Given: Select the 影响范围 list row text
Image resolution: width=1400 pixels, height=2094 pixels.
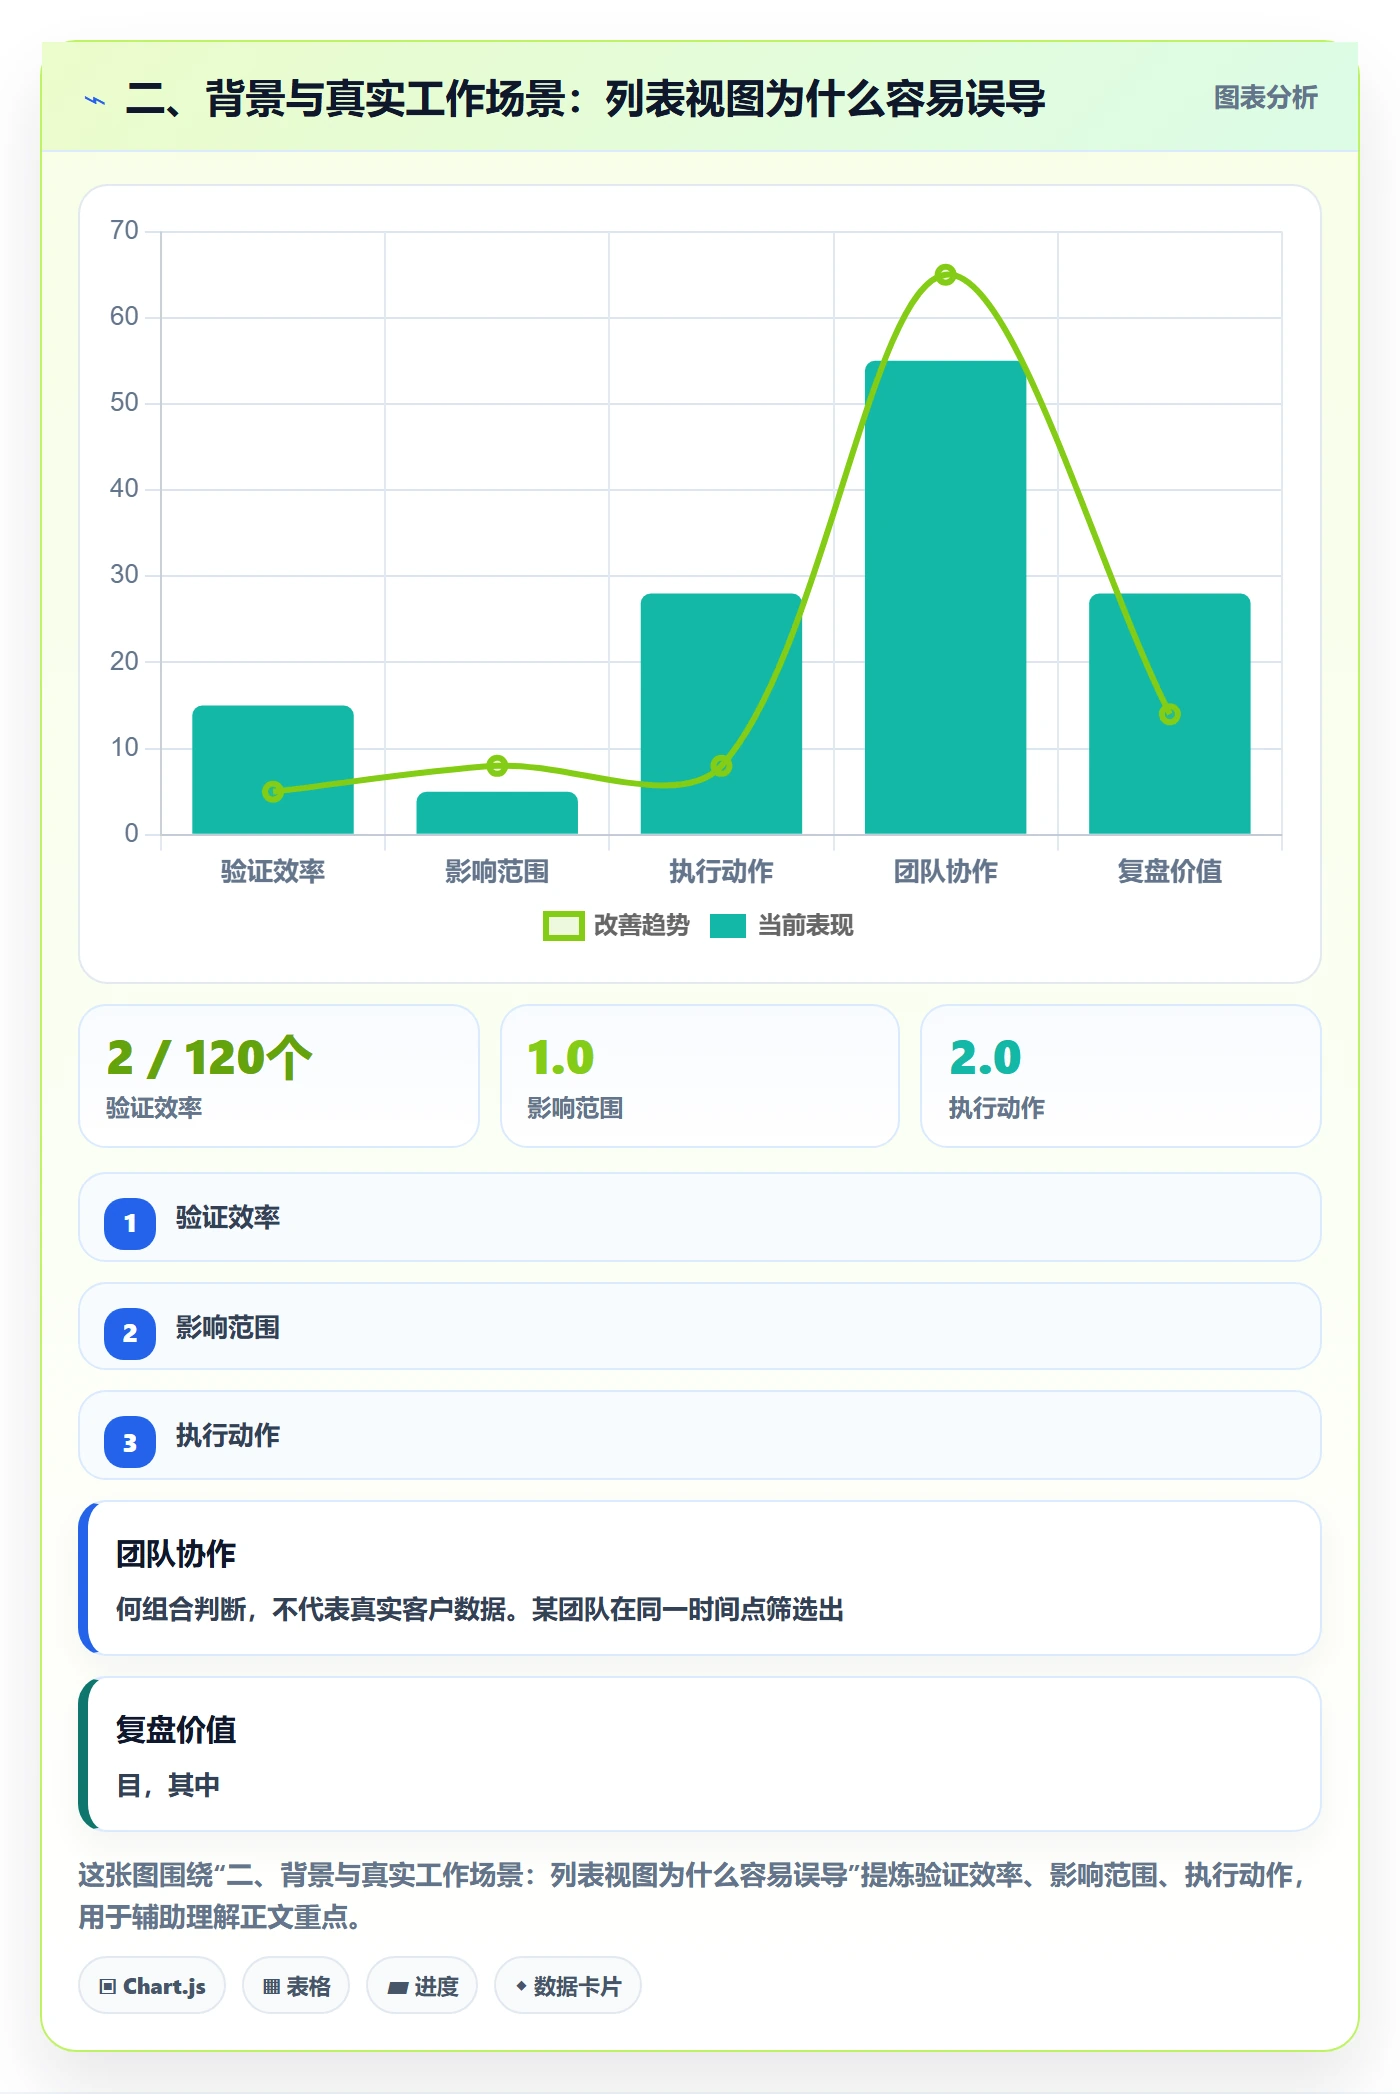Looking at the screenshot, I should (x=228, y=1327).
